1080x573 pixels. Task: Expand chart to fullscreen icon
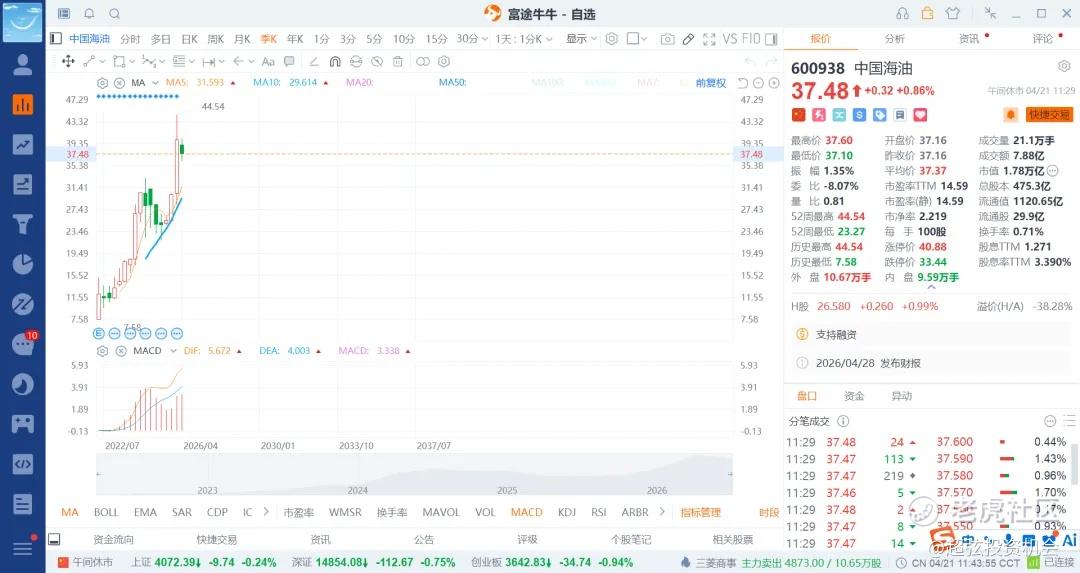coord(709,39)
